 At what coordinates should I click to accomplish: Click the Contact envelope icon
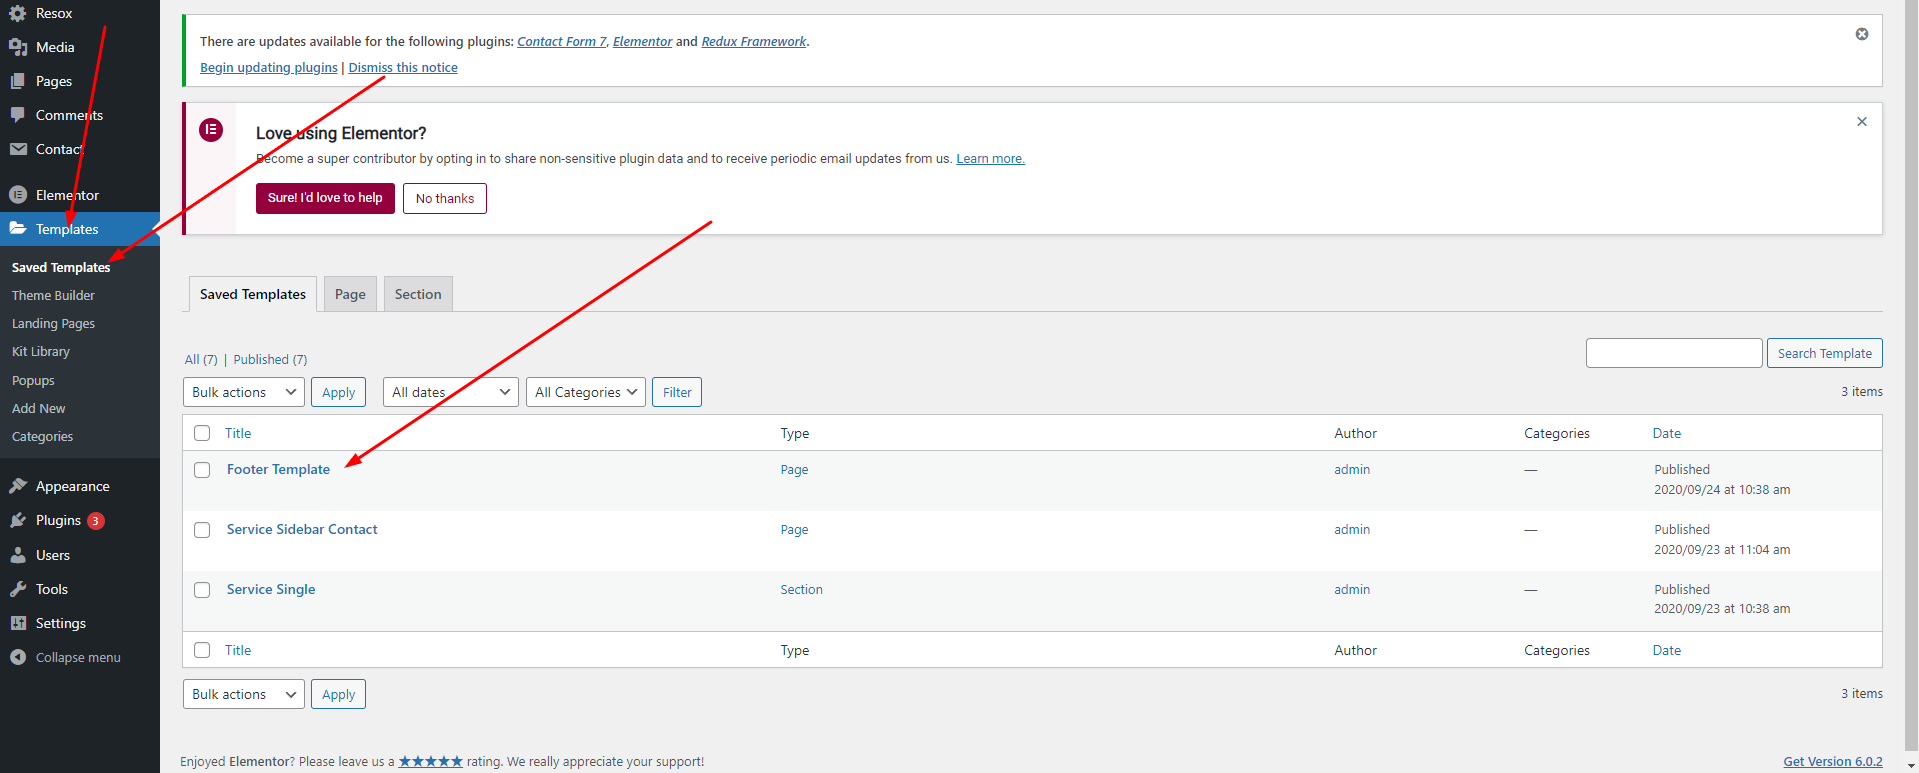(18, 149)
